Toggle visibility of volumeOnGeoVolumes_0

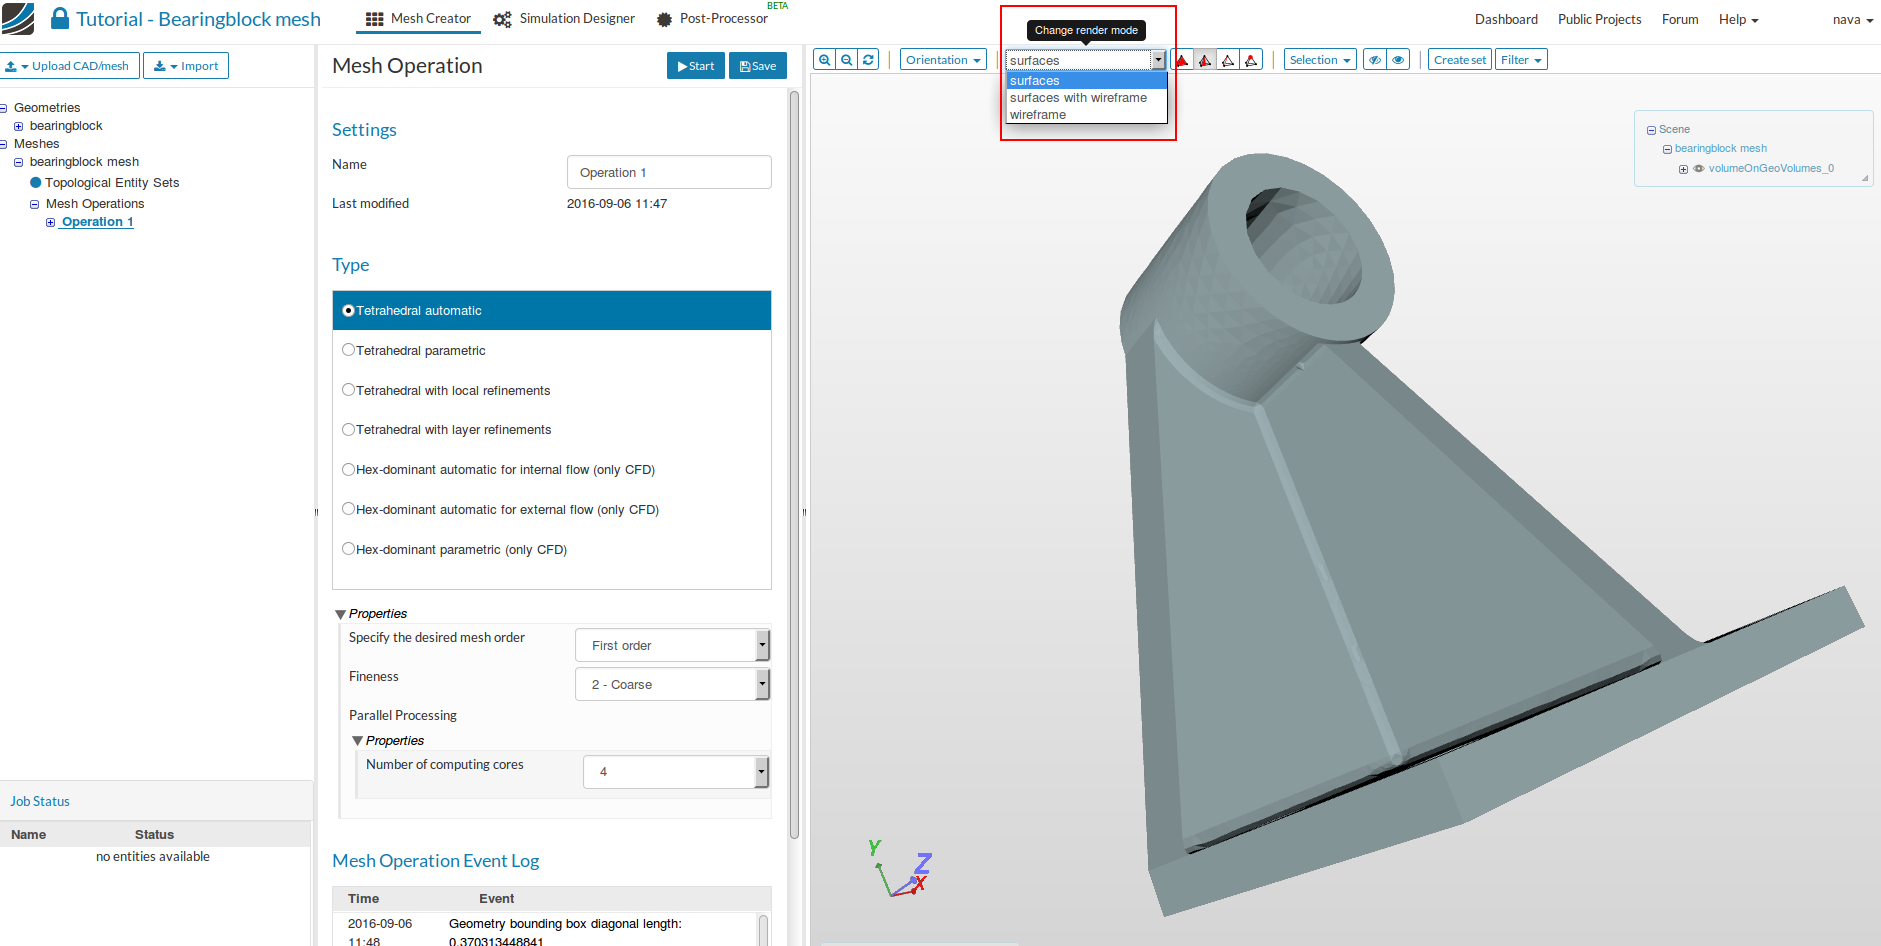click(1699, 169)
